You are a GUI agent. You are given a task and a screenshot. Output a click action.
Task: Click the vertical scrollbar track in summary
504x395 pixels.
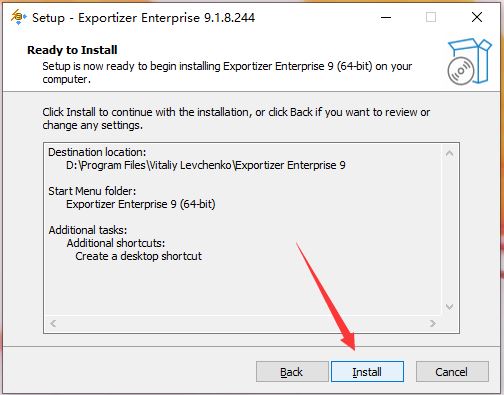[449, 230]
